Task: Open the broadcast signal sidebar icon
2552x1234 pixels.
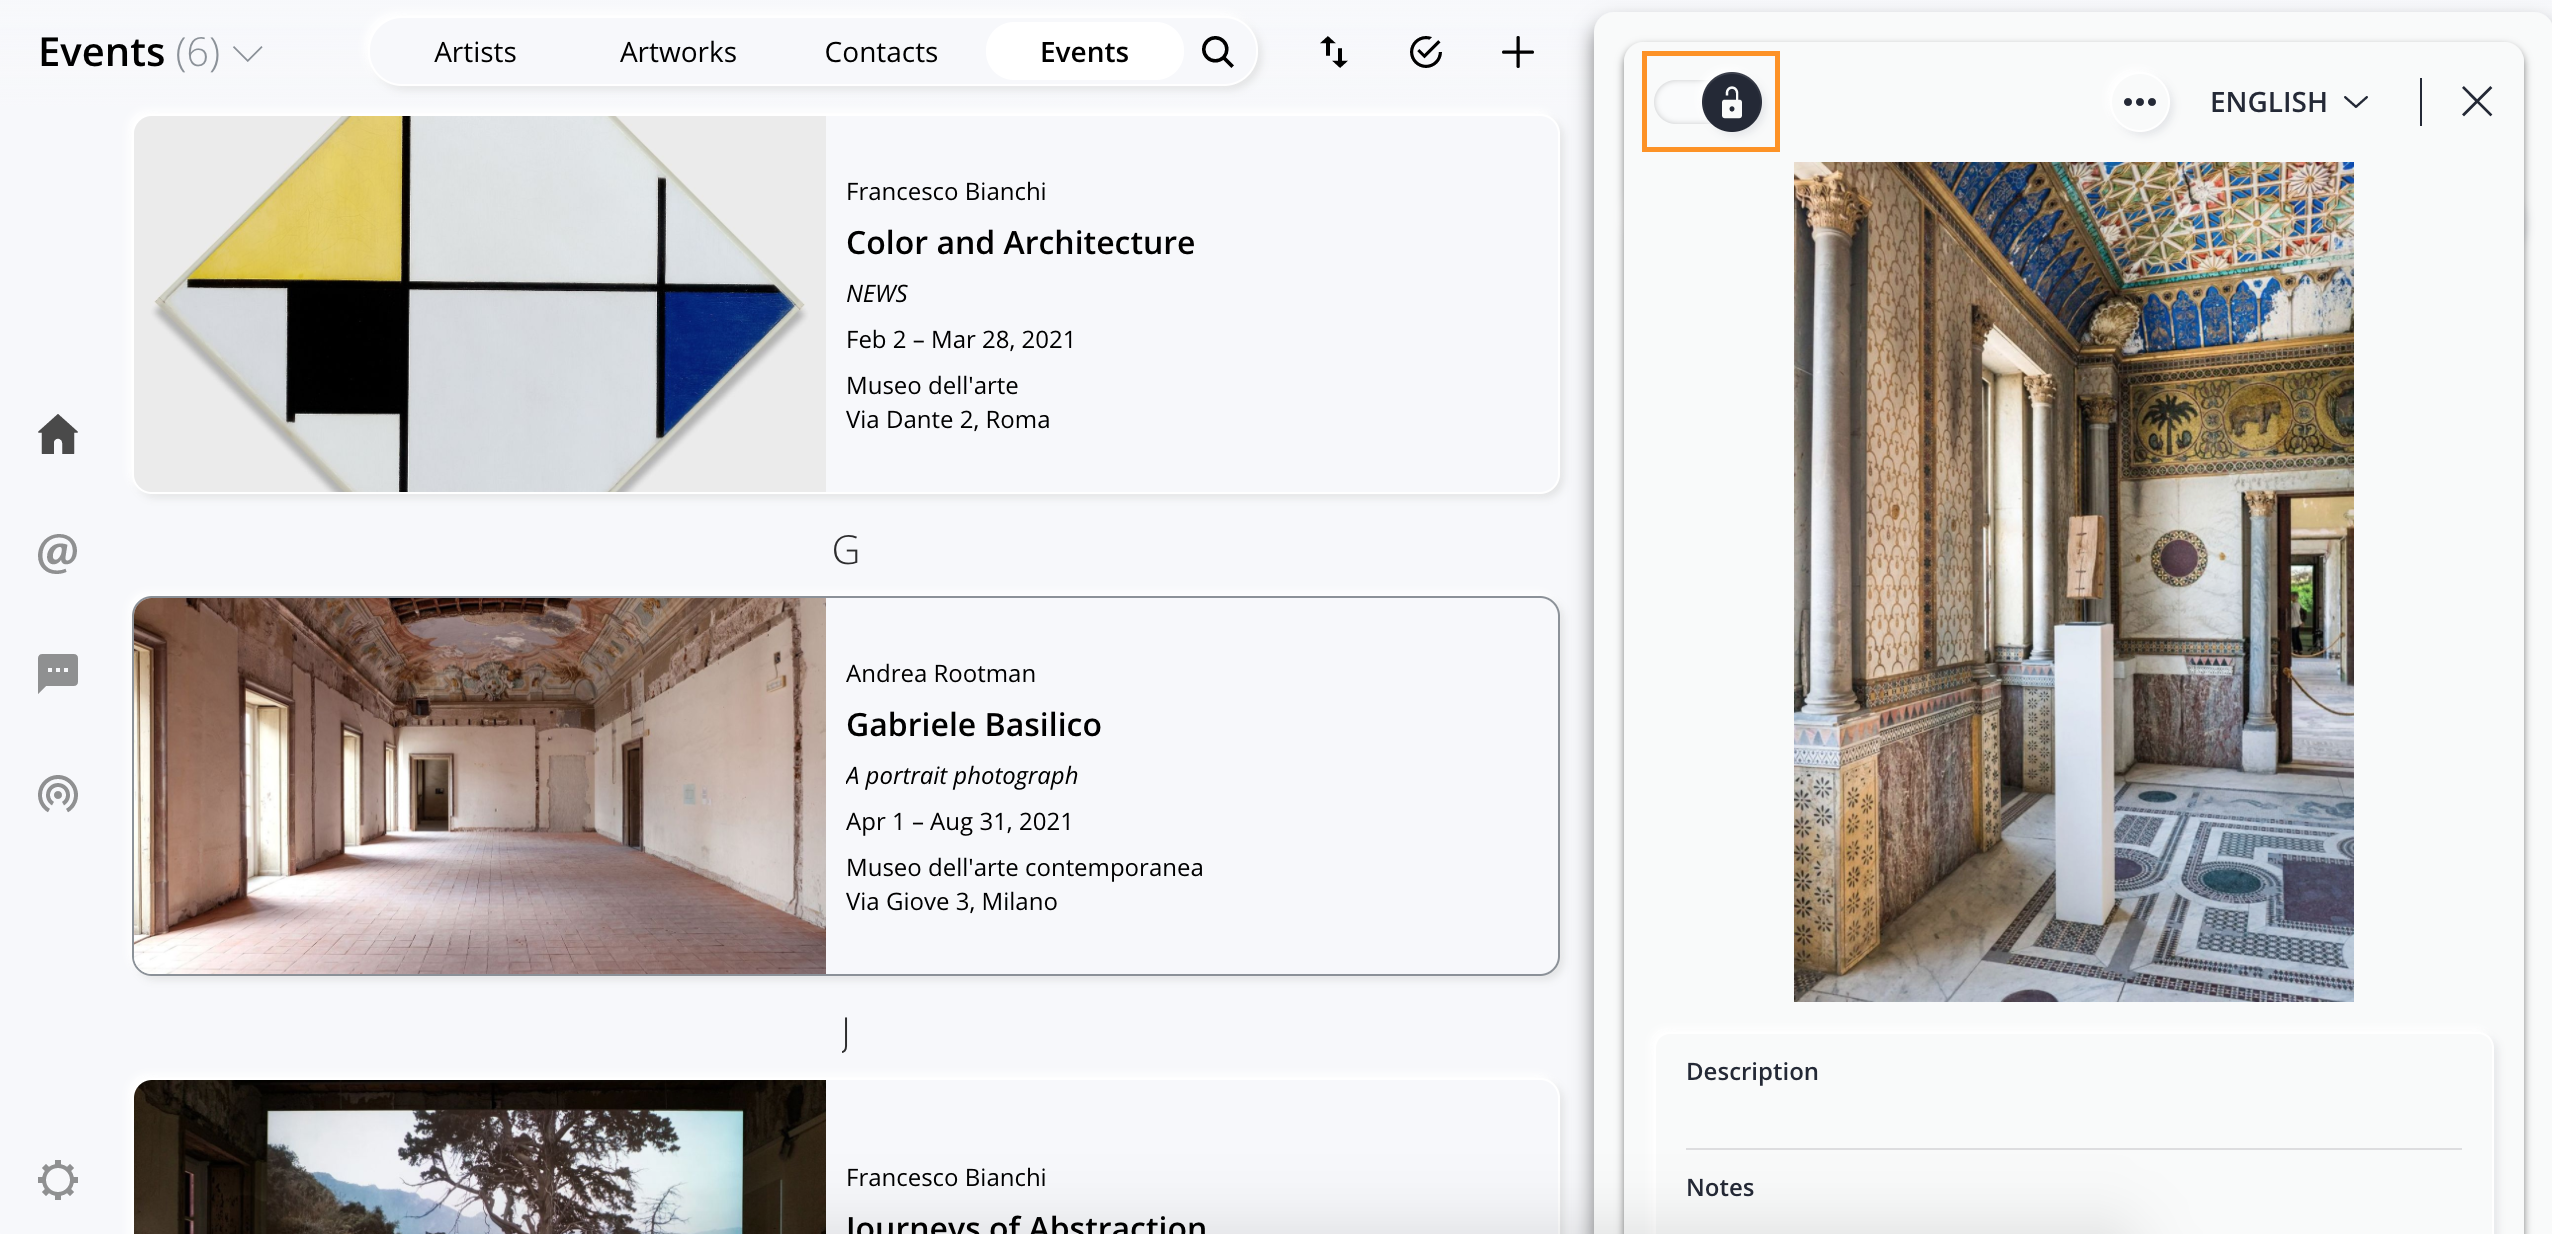Action: click(58, 794)
